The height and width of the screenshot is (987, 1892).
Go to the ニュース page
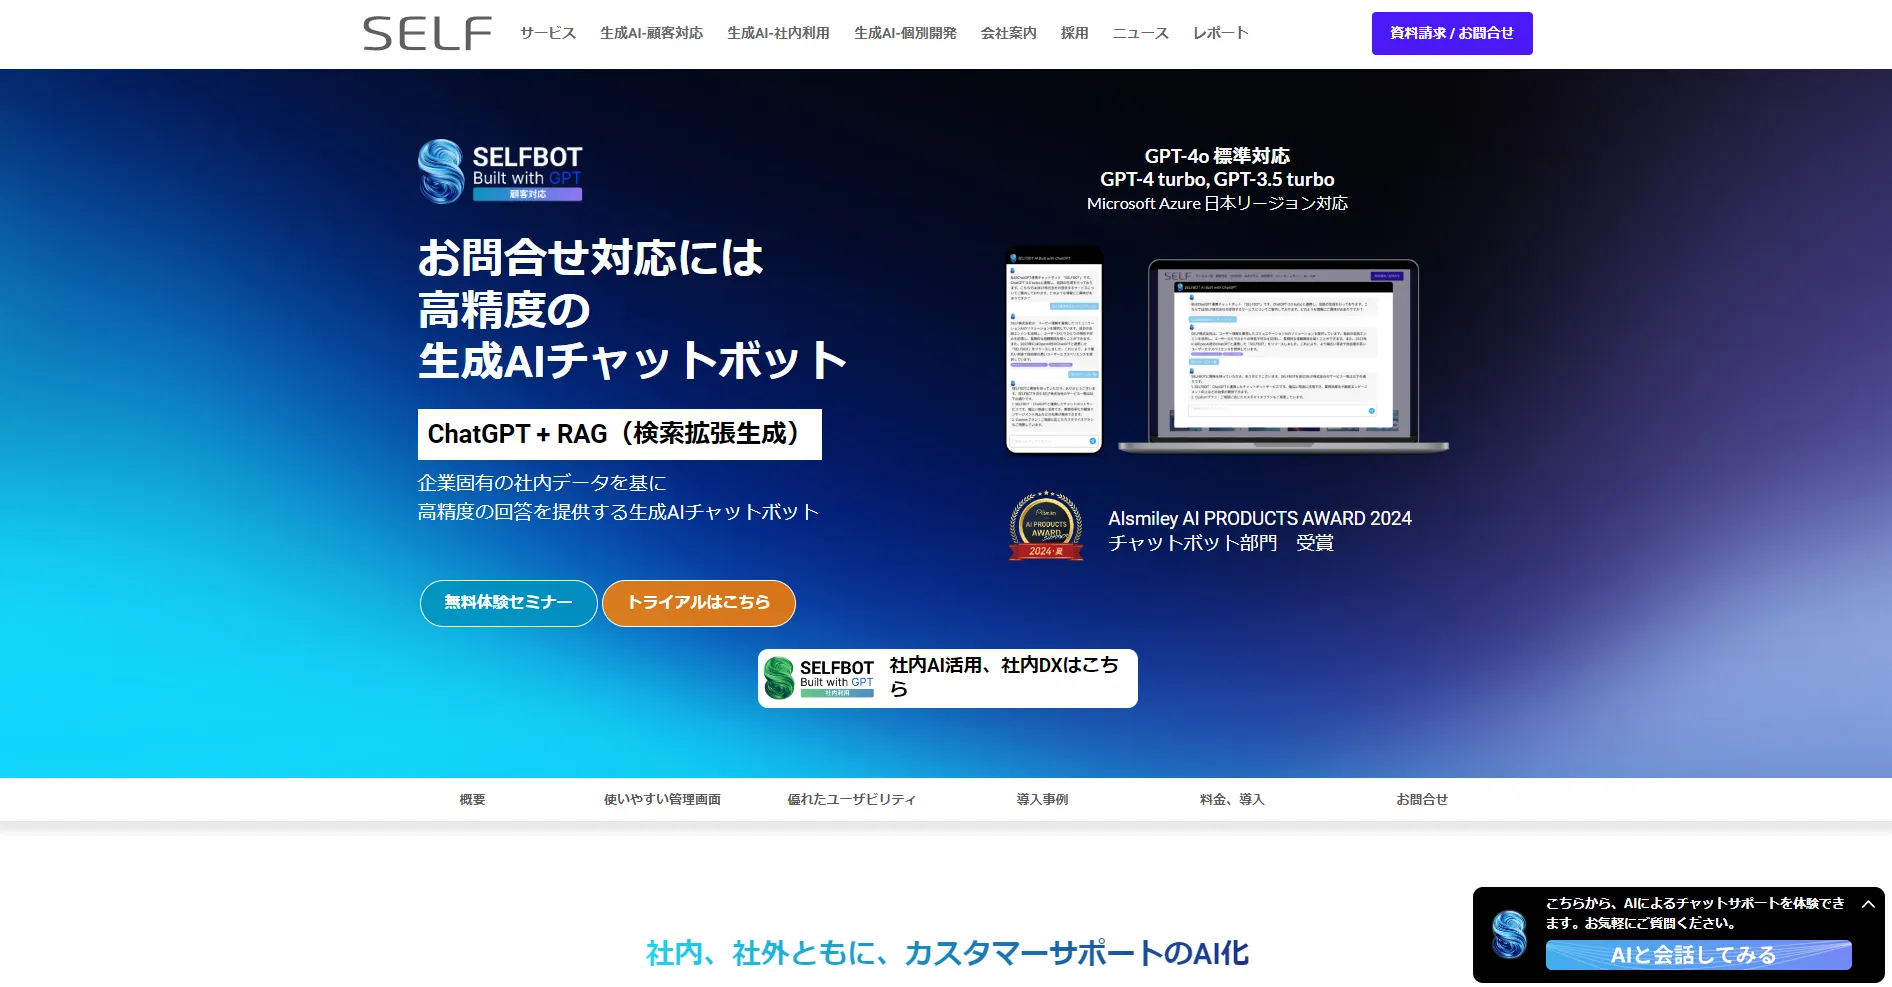pos(1140,33)
